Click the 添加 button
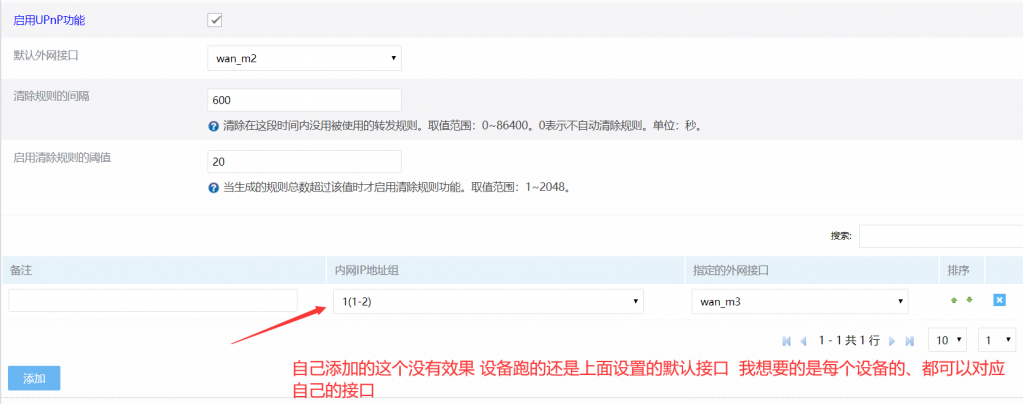Screen dimensions: 1023x404 (x=34, y=378)
